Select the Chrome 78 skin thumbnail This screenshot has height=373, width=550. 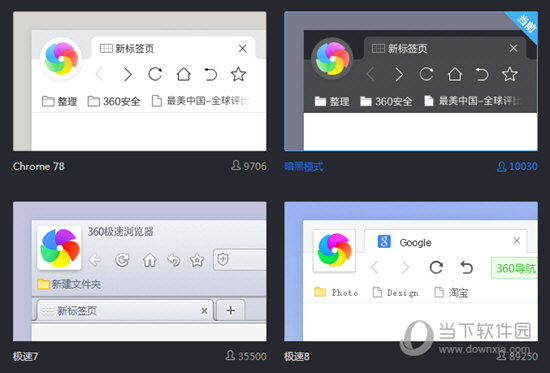140,81
